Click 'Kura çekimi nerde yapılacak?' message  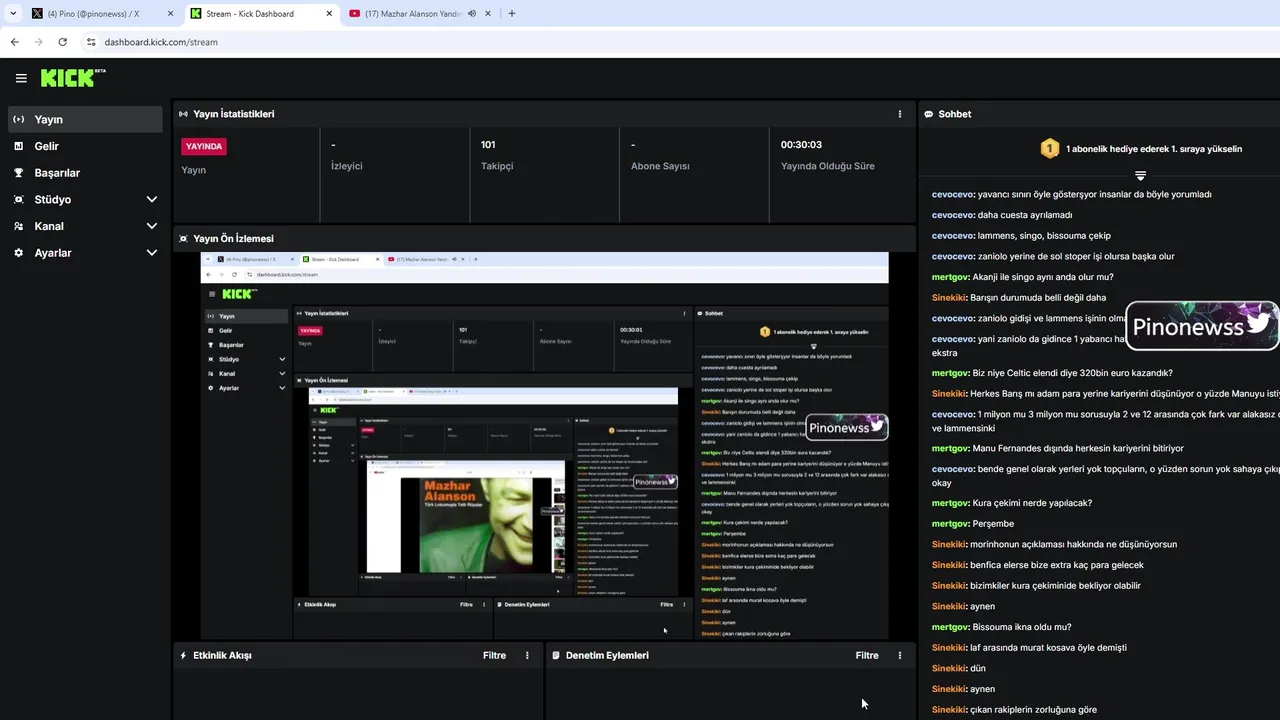[1032, 503]
